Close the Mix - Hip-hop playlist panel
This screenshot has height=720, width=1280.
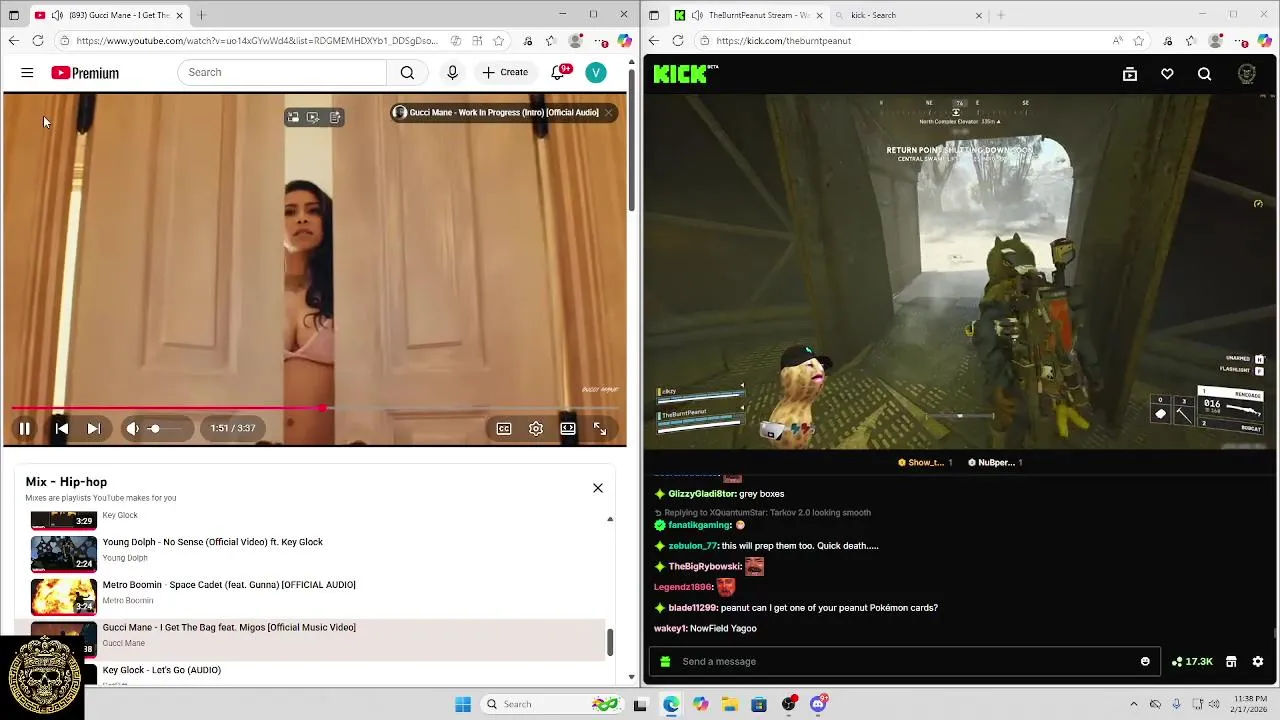pos(598,488)
